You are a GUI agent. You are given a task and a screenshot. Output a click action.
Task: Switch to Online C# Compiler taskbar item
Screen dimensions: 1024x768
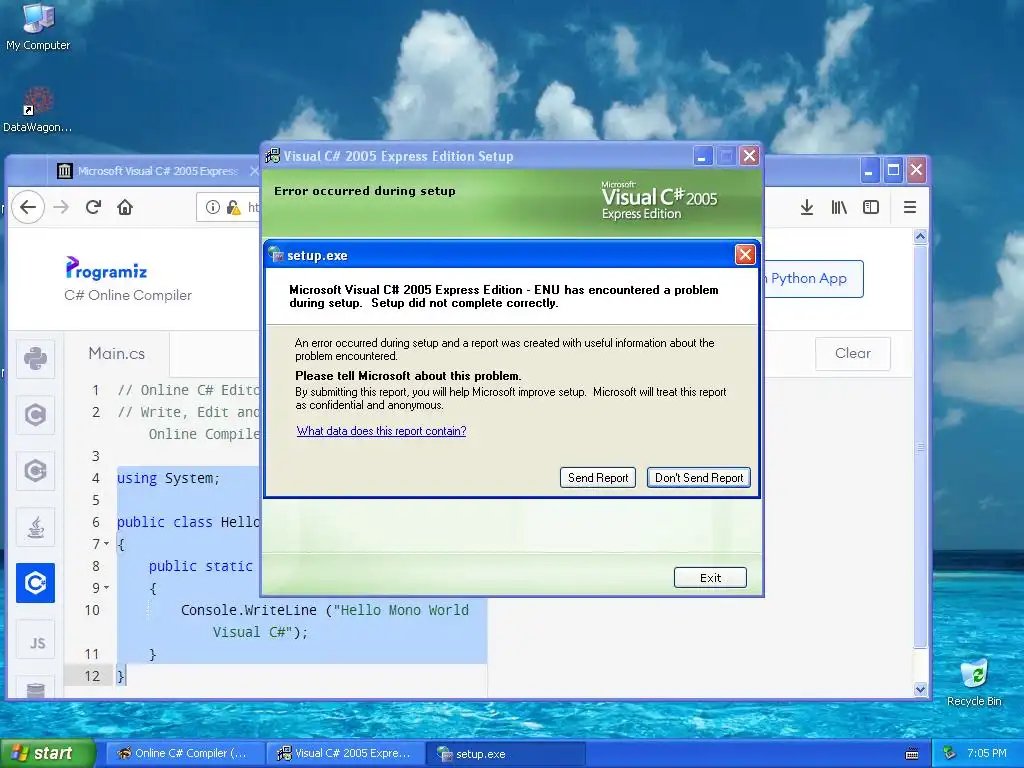click(x=185, y=753)
